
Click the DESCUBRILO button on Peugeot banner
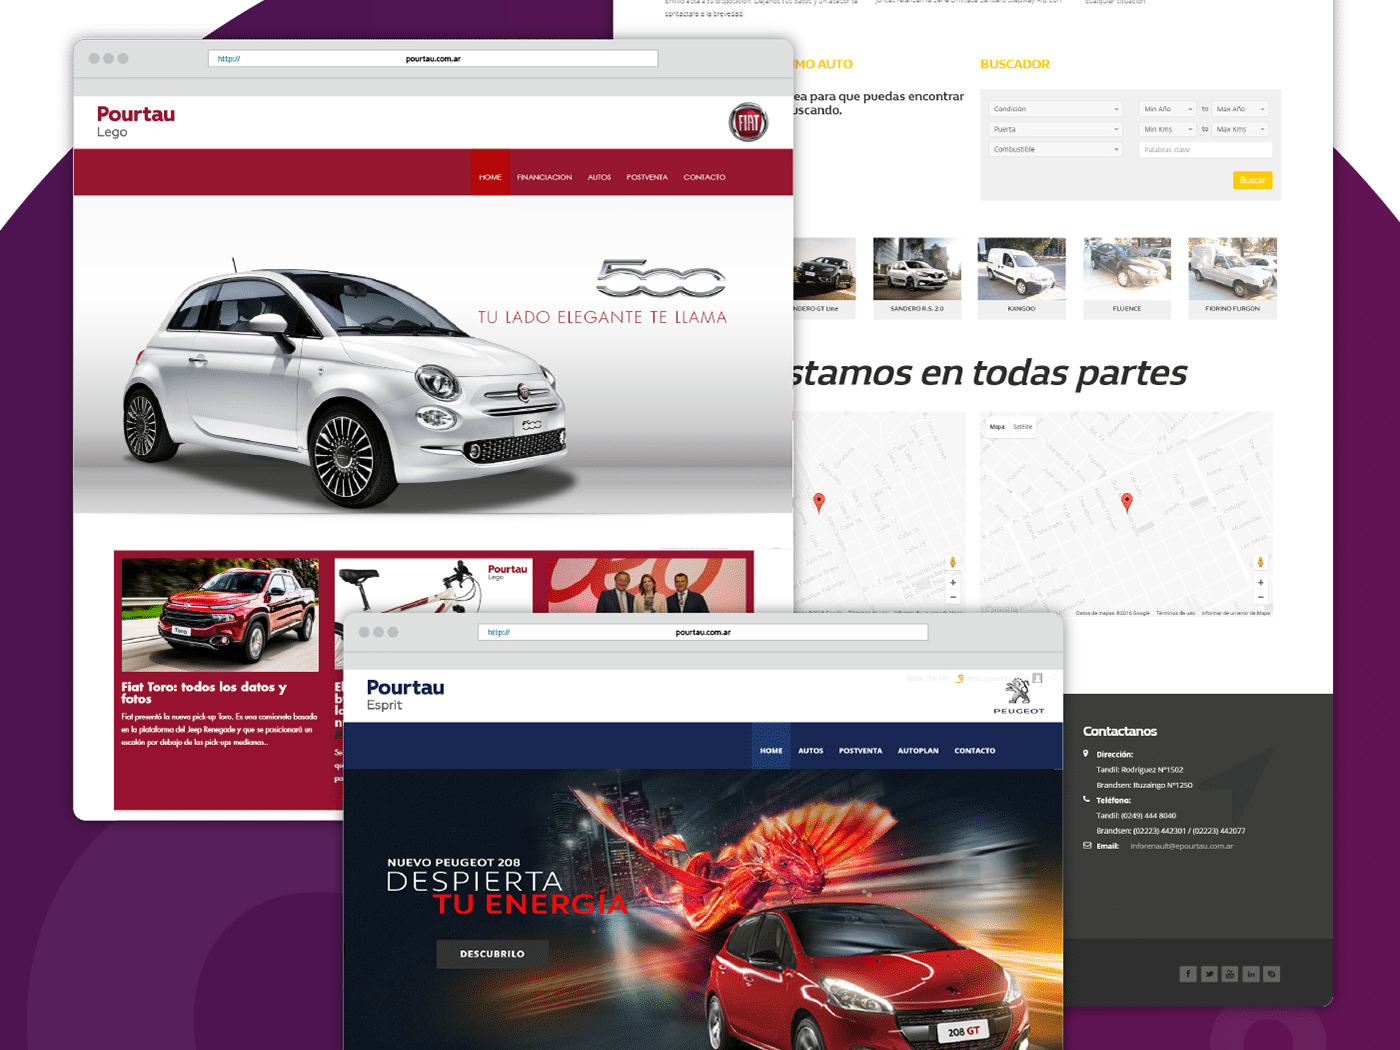pos(492,954)
